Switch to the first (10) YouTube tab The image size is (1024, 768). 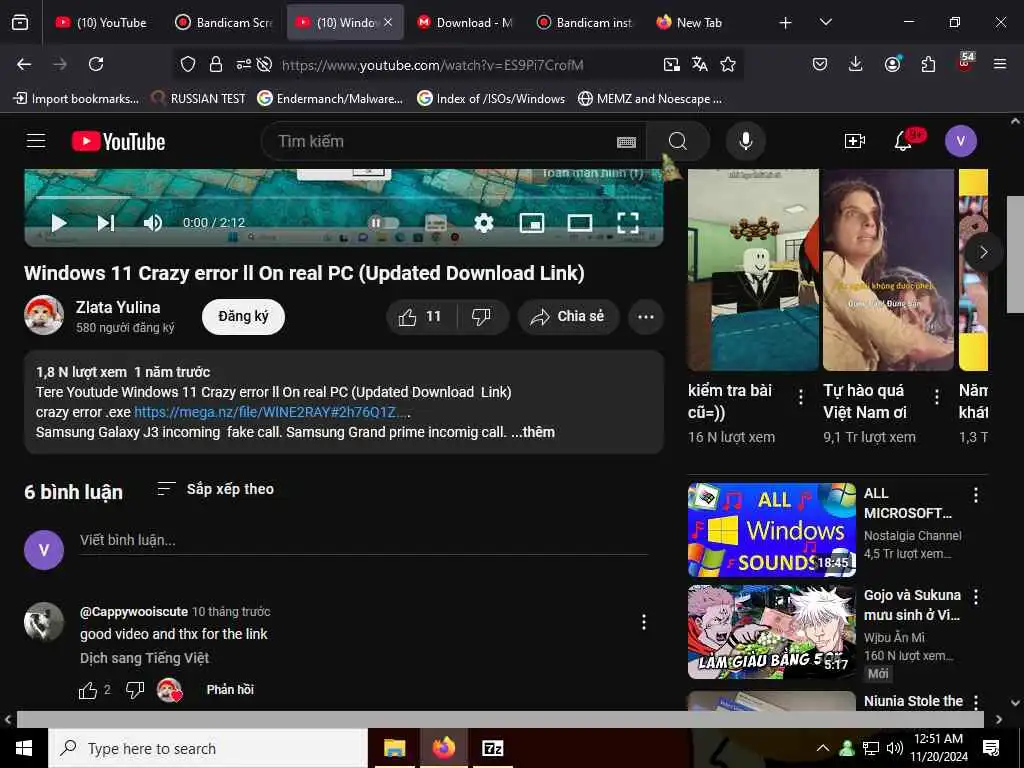tap(102, 23)
